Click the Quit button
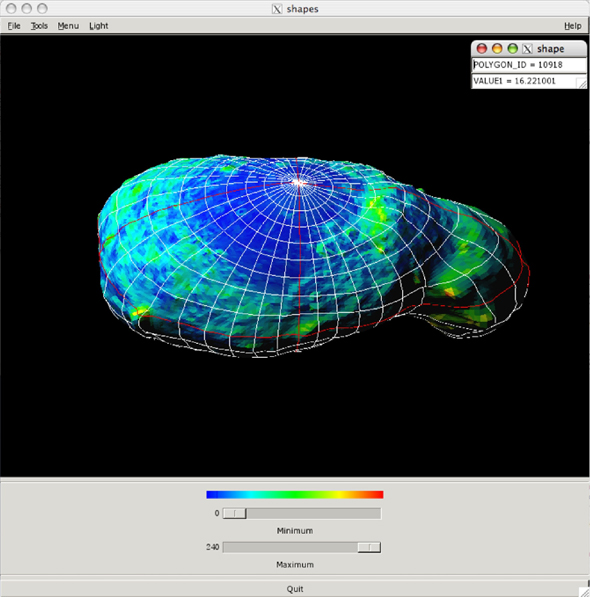 tap(295, 589)
